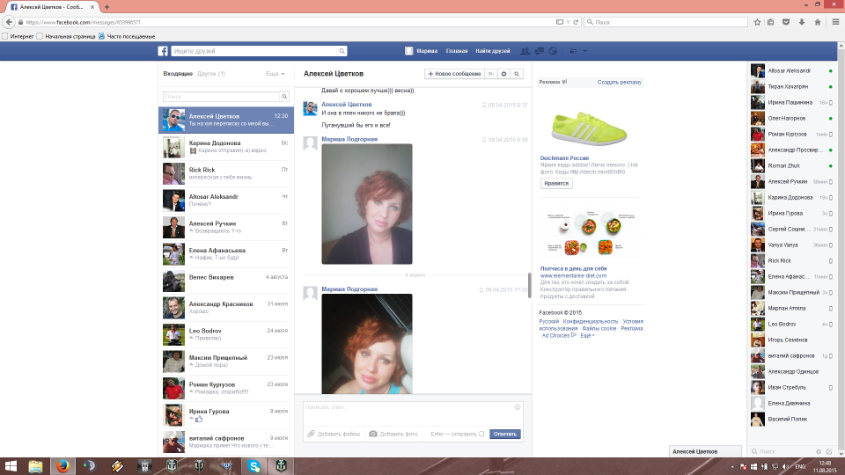Viewport: 845px width, 475px height.
Task: Click the search magnifier in Facebook search bar
Action: (342, 51)
